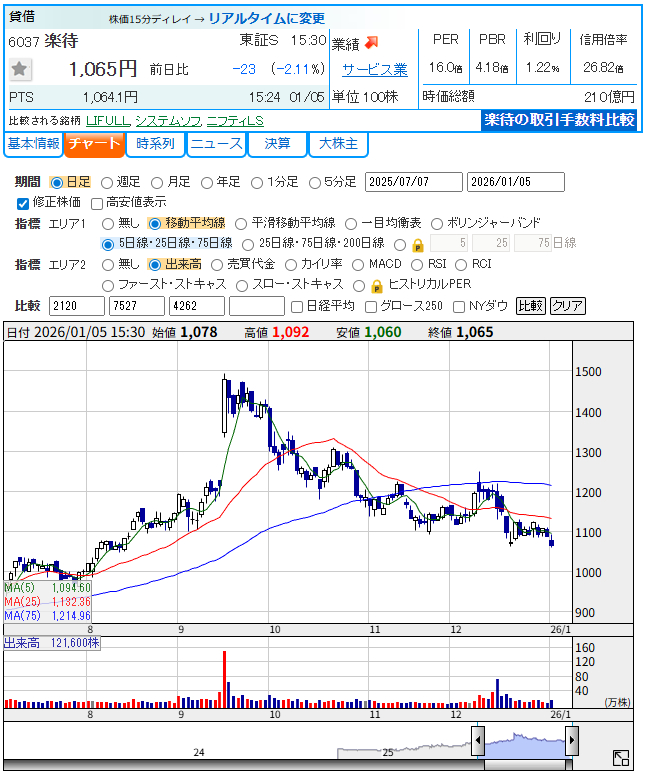Click the star favorite icon beside the price
This screenshot has width=647, height=773.
pyautogui.click(x=21, y=69)
